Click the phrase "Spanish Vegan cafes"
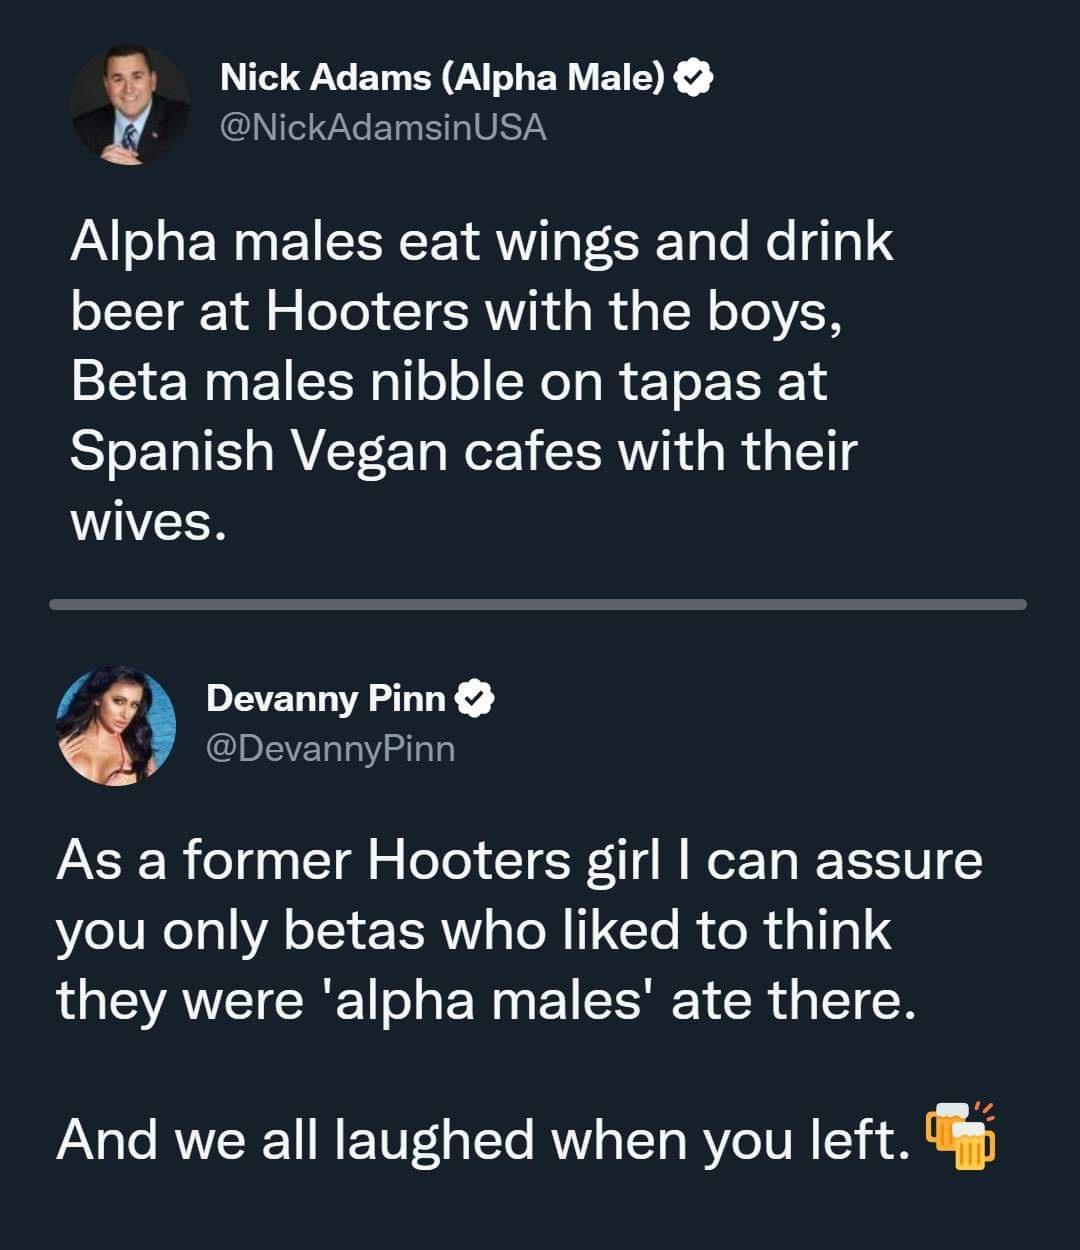The width and height of the screenshot is (1080, 1250). [x=337, y=451]
